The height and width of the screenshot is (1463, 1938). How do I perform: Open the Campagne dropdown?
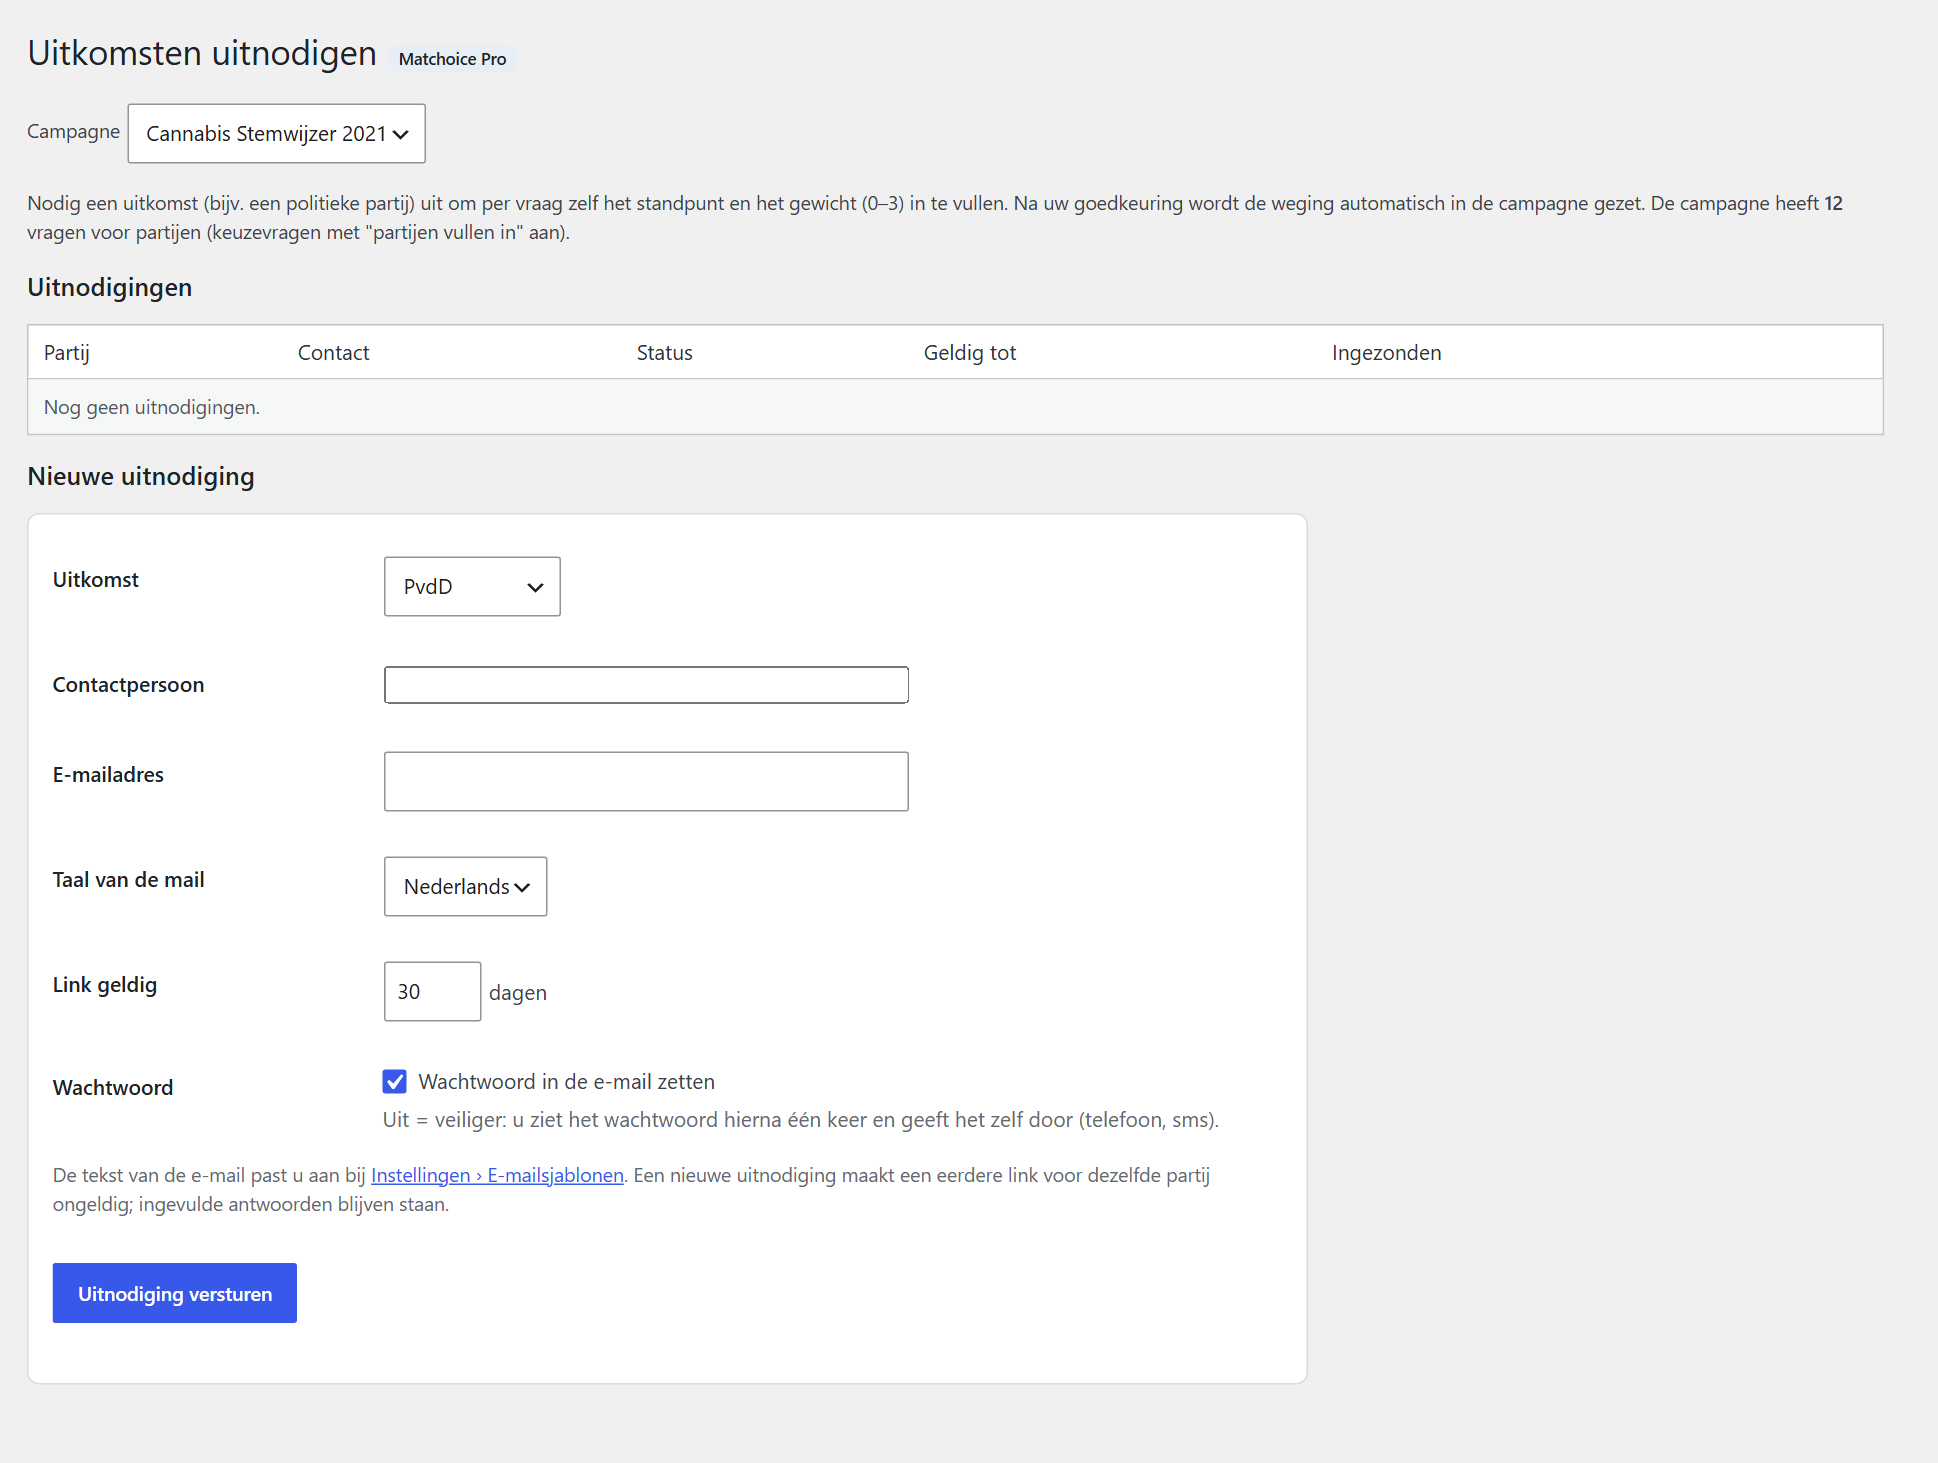click(x=276, y=134)
